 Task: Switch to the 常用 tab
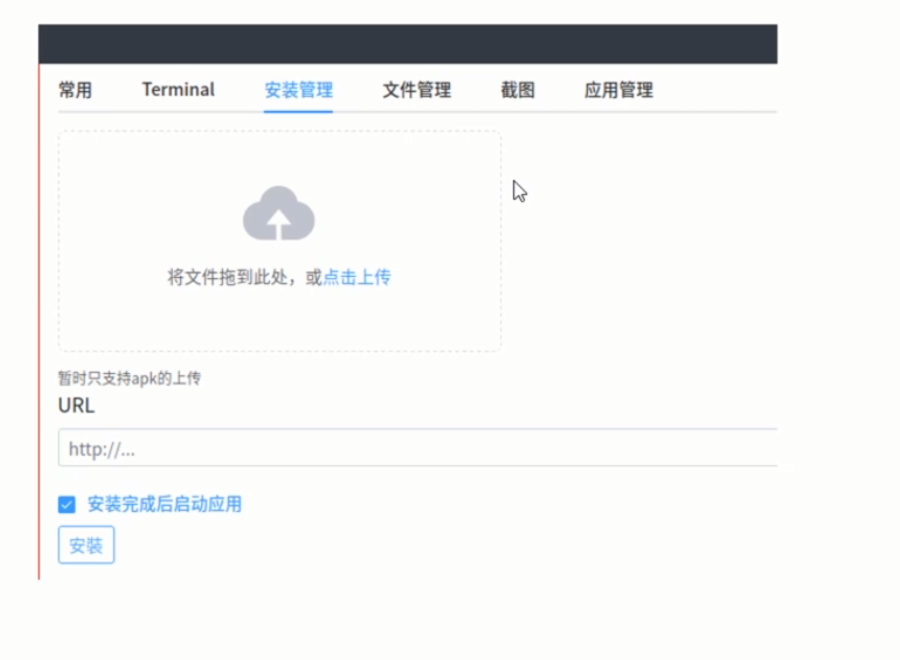75,90
